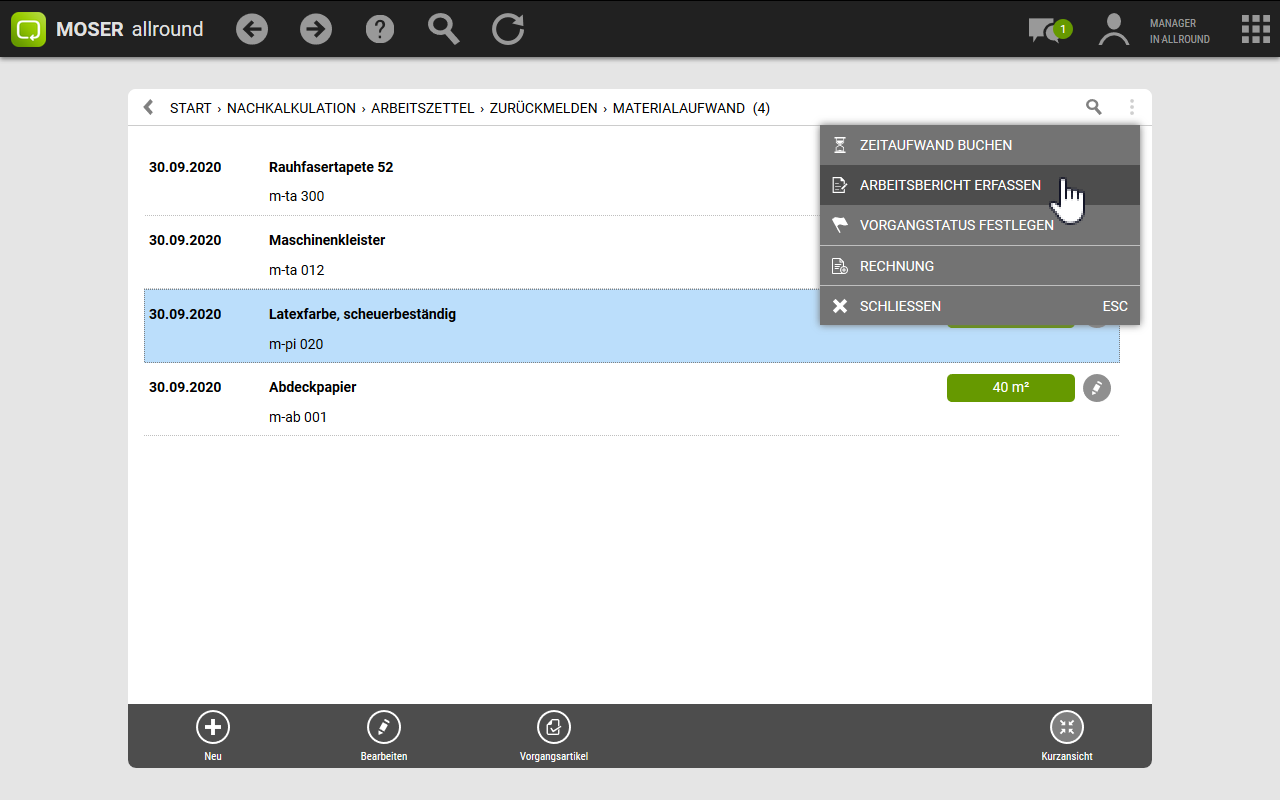Viewport: 1280px width, 800px height.
Task: Choose Vorgangstatus festlegen from menu
Action: [956, 225]
